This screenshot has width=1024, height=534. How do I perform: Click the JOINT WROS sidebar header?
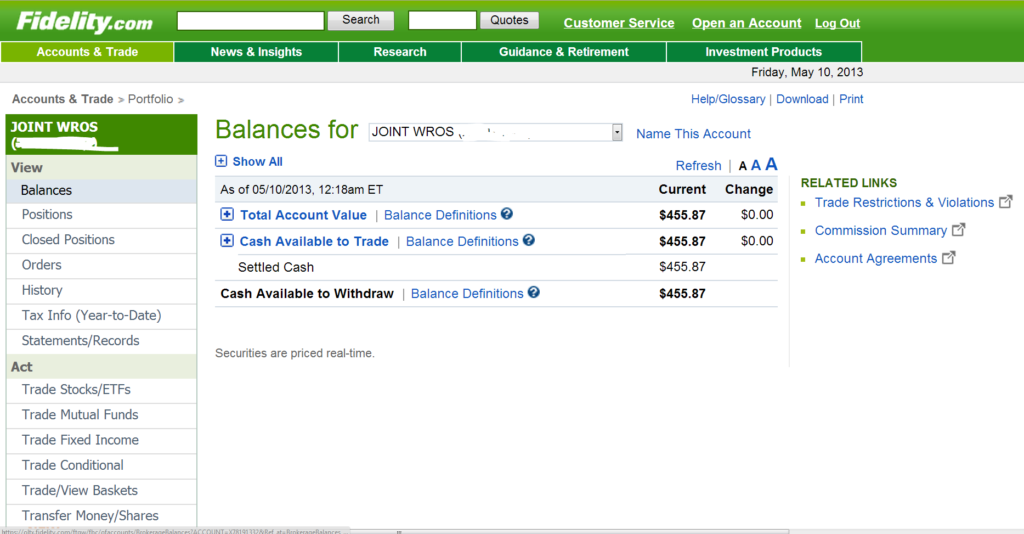click(101, 134)
